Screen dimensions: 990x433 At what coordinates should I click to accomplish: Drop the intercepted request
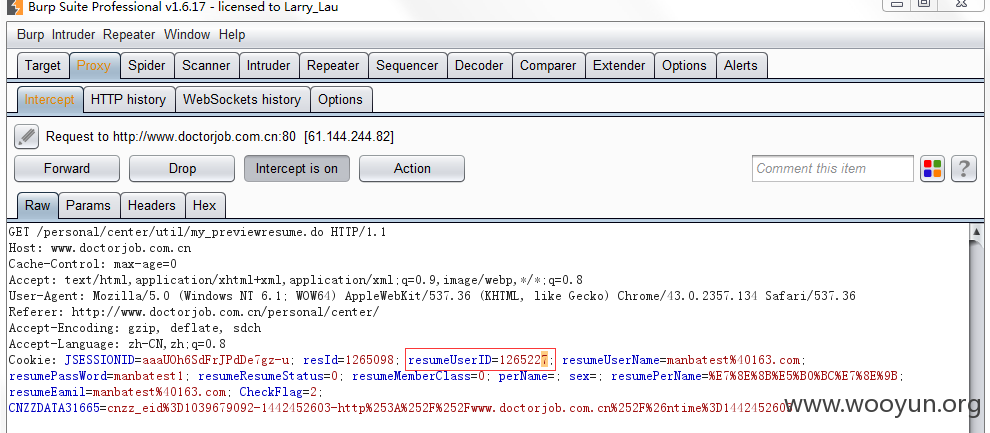coord(182,169)
